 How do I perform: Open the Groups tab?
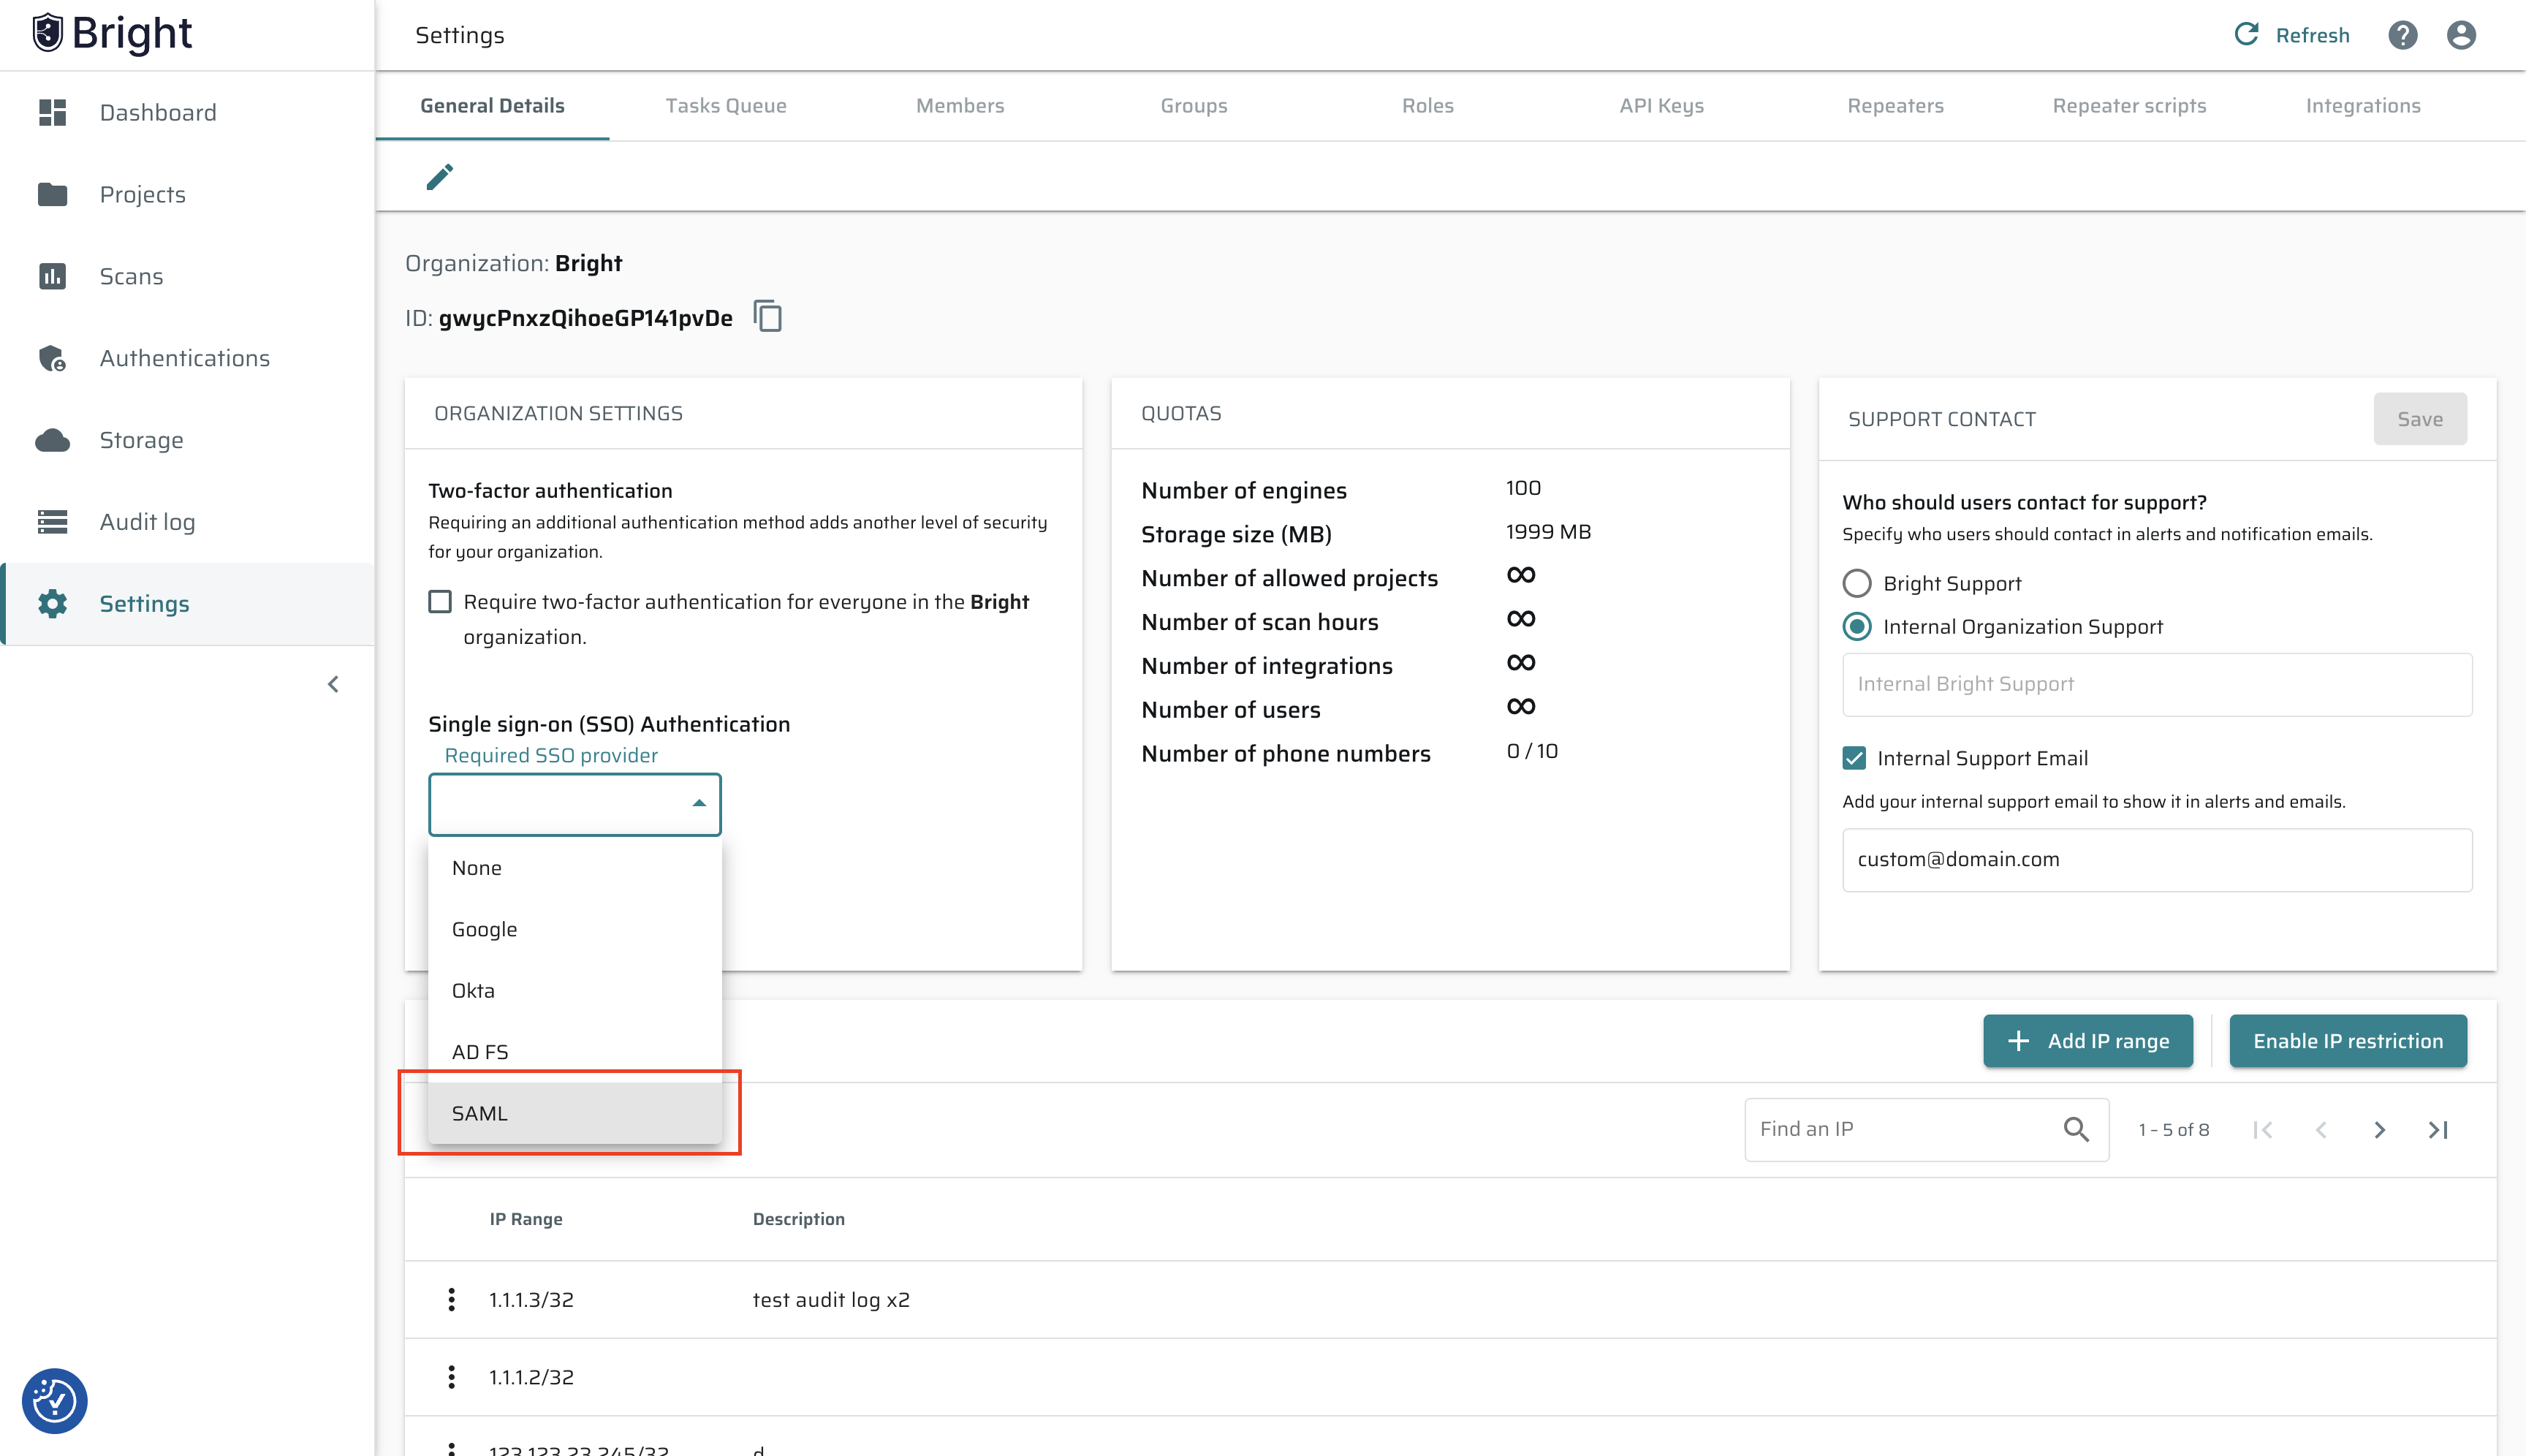[x=1194, y=106]
